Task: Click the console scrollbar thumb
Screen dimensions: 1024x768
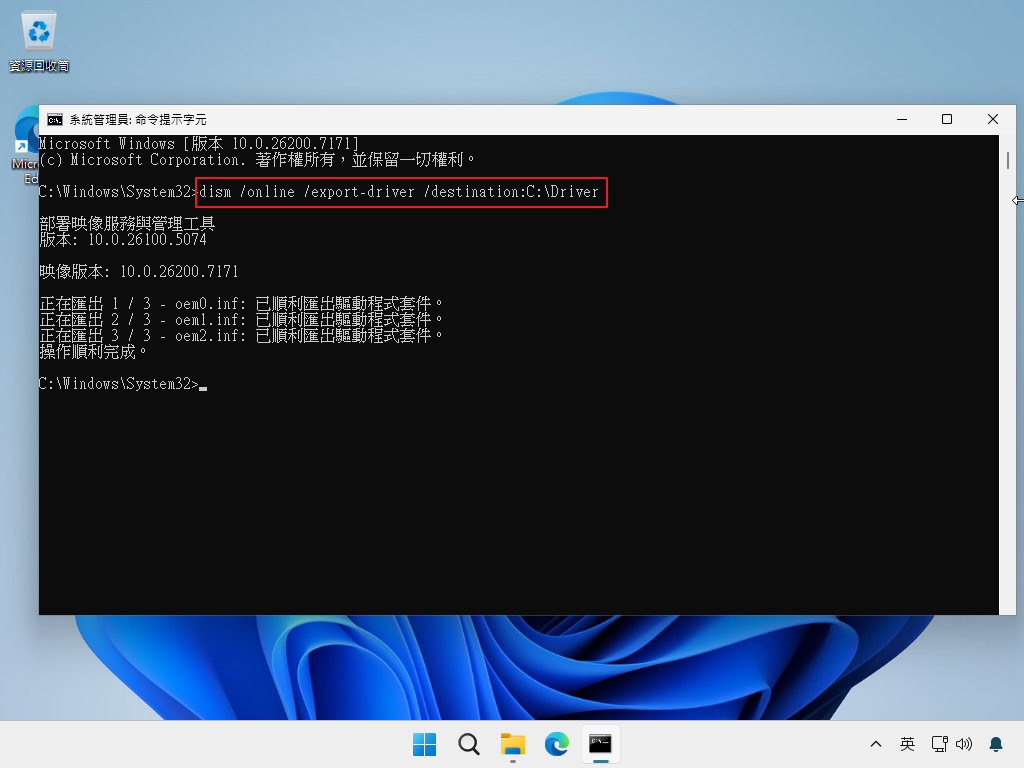Action: 1008,160
